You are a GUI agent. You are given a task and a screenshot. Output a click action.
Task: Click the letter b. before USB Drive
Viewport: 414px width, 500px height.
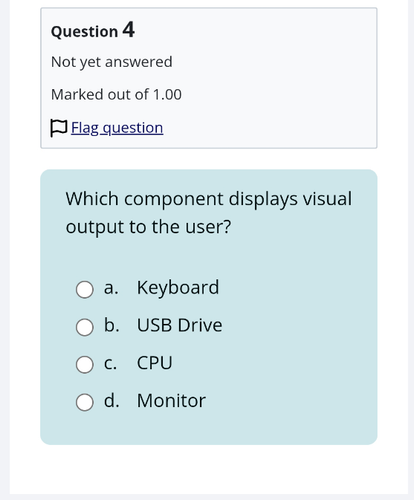112,325
